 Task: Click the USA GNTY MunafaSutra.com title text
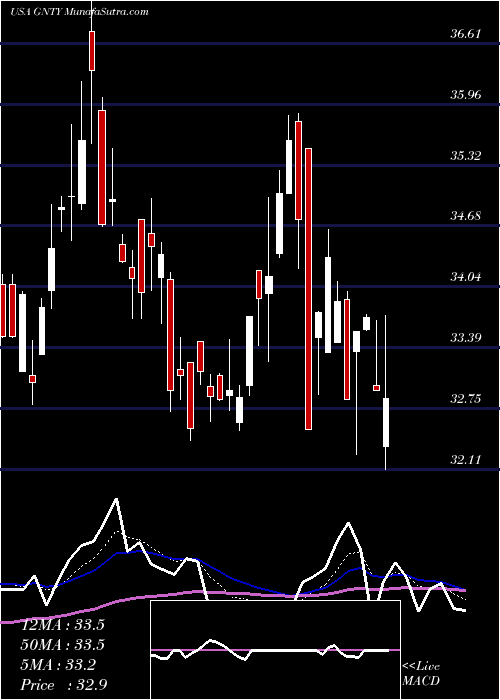click(79, 12)
